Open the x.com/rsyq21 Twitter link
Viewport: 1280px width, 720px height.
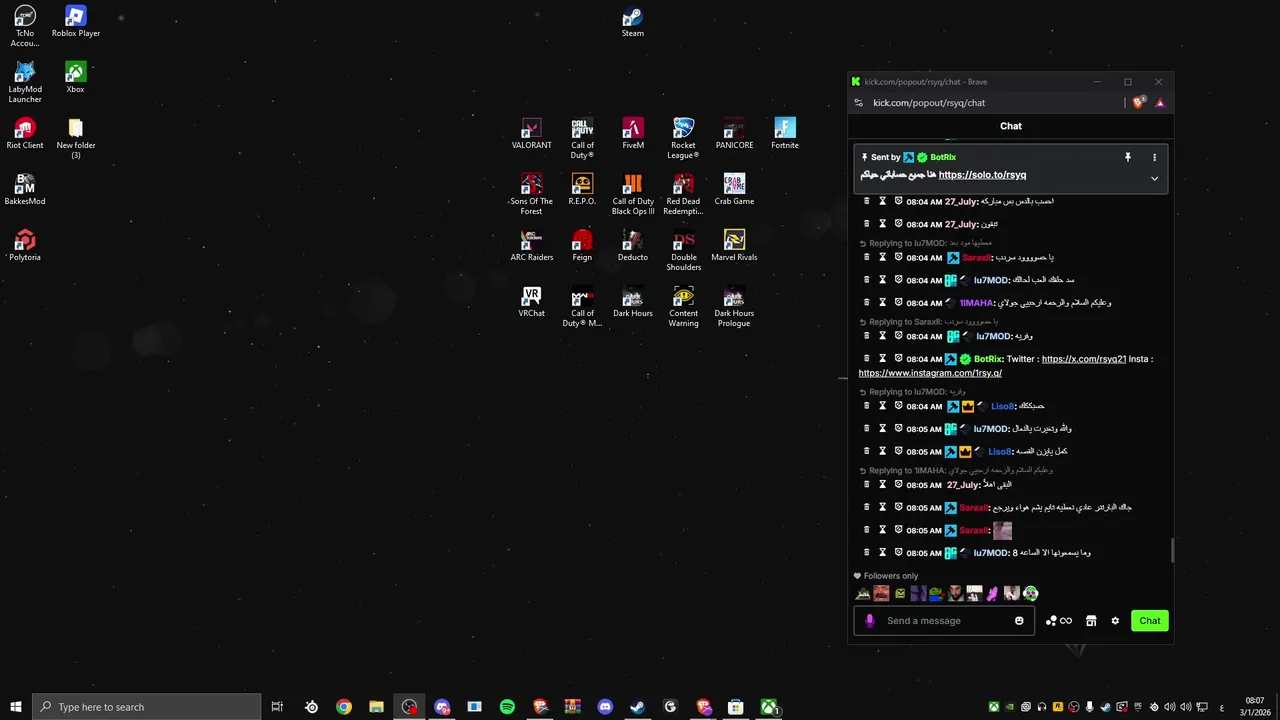click(1084, 359)
